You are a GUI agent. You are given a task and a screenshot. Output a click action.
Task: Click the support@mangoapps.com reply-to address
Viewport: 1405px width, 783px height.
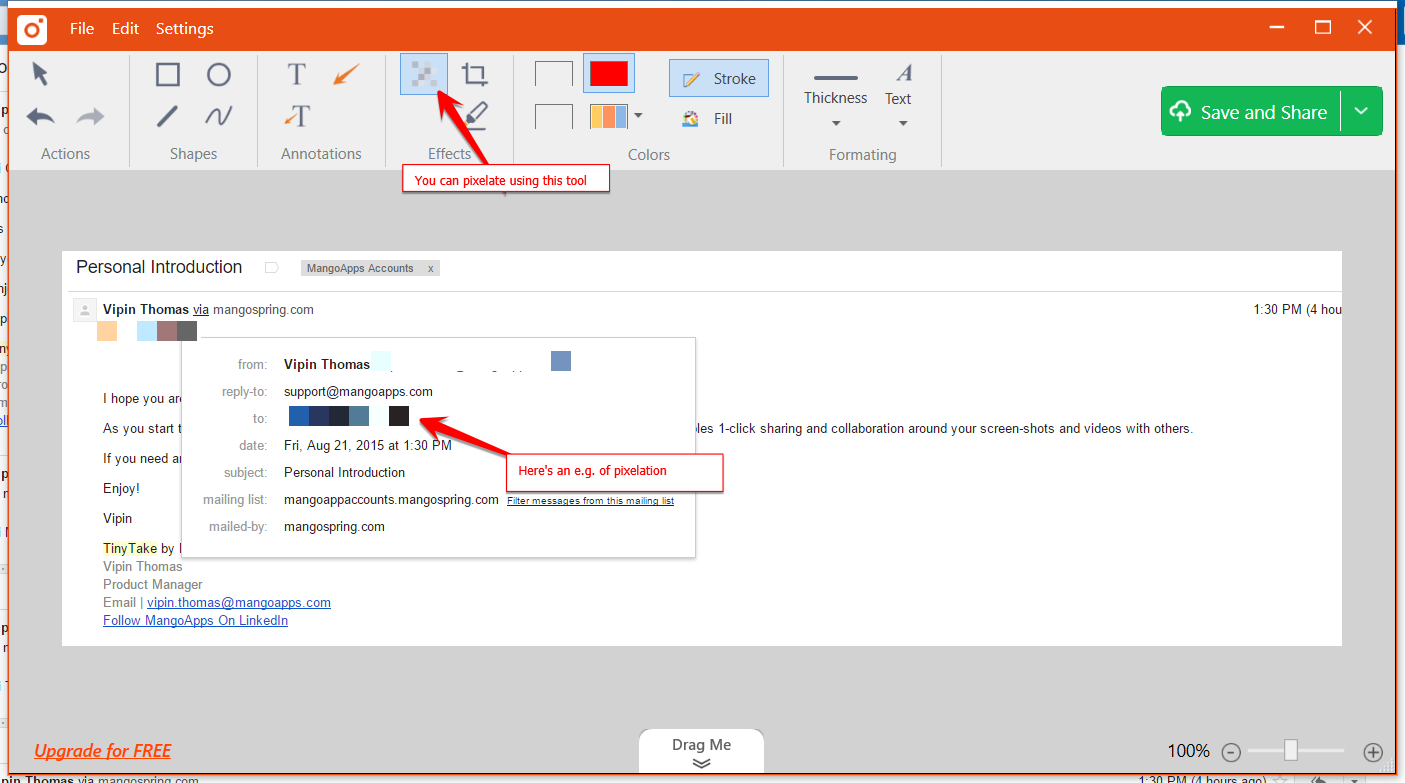tap(358, 392)
